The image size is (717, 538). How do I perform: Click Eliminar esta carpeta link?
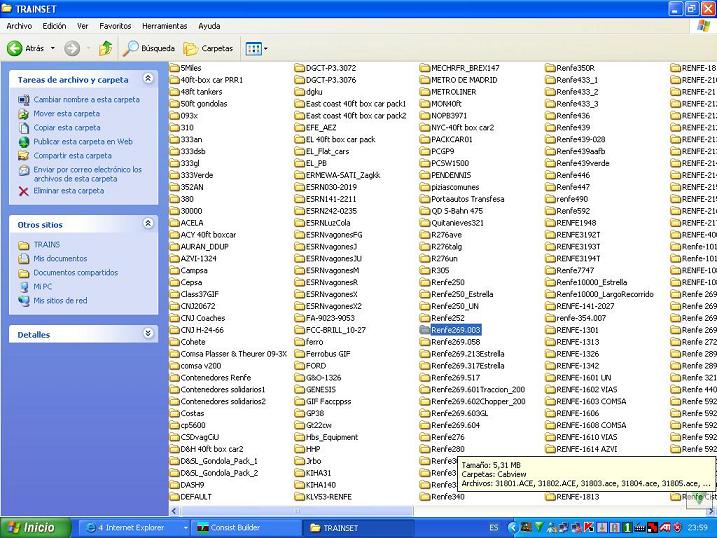[68, 190]
